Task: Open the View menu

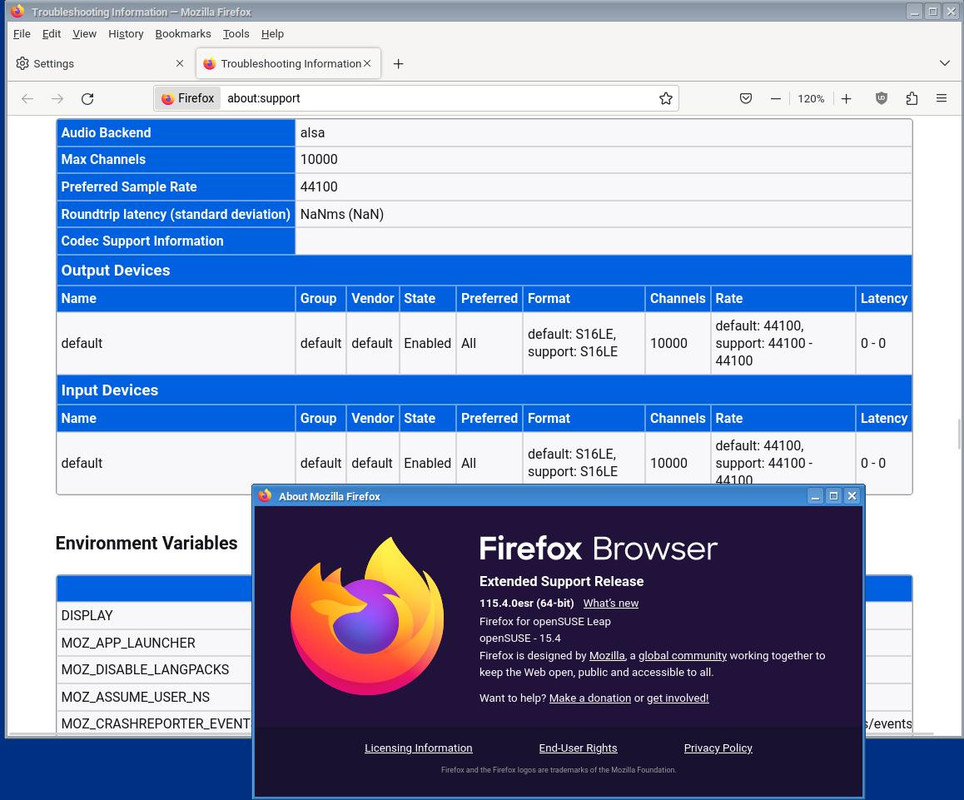Action: point(84,34)
